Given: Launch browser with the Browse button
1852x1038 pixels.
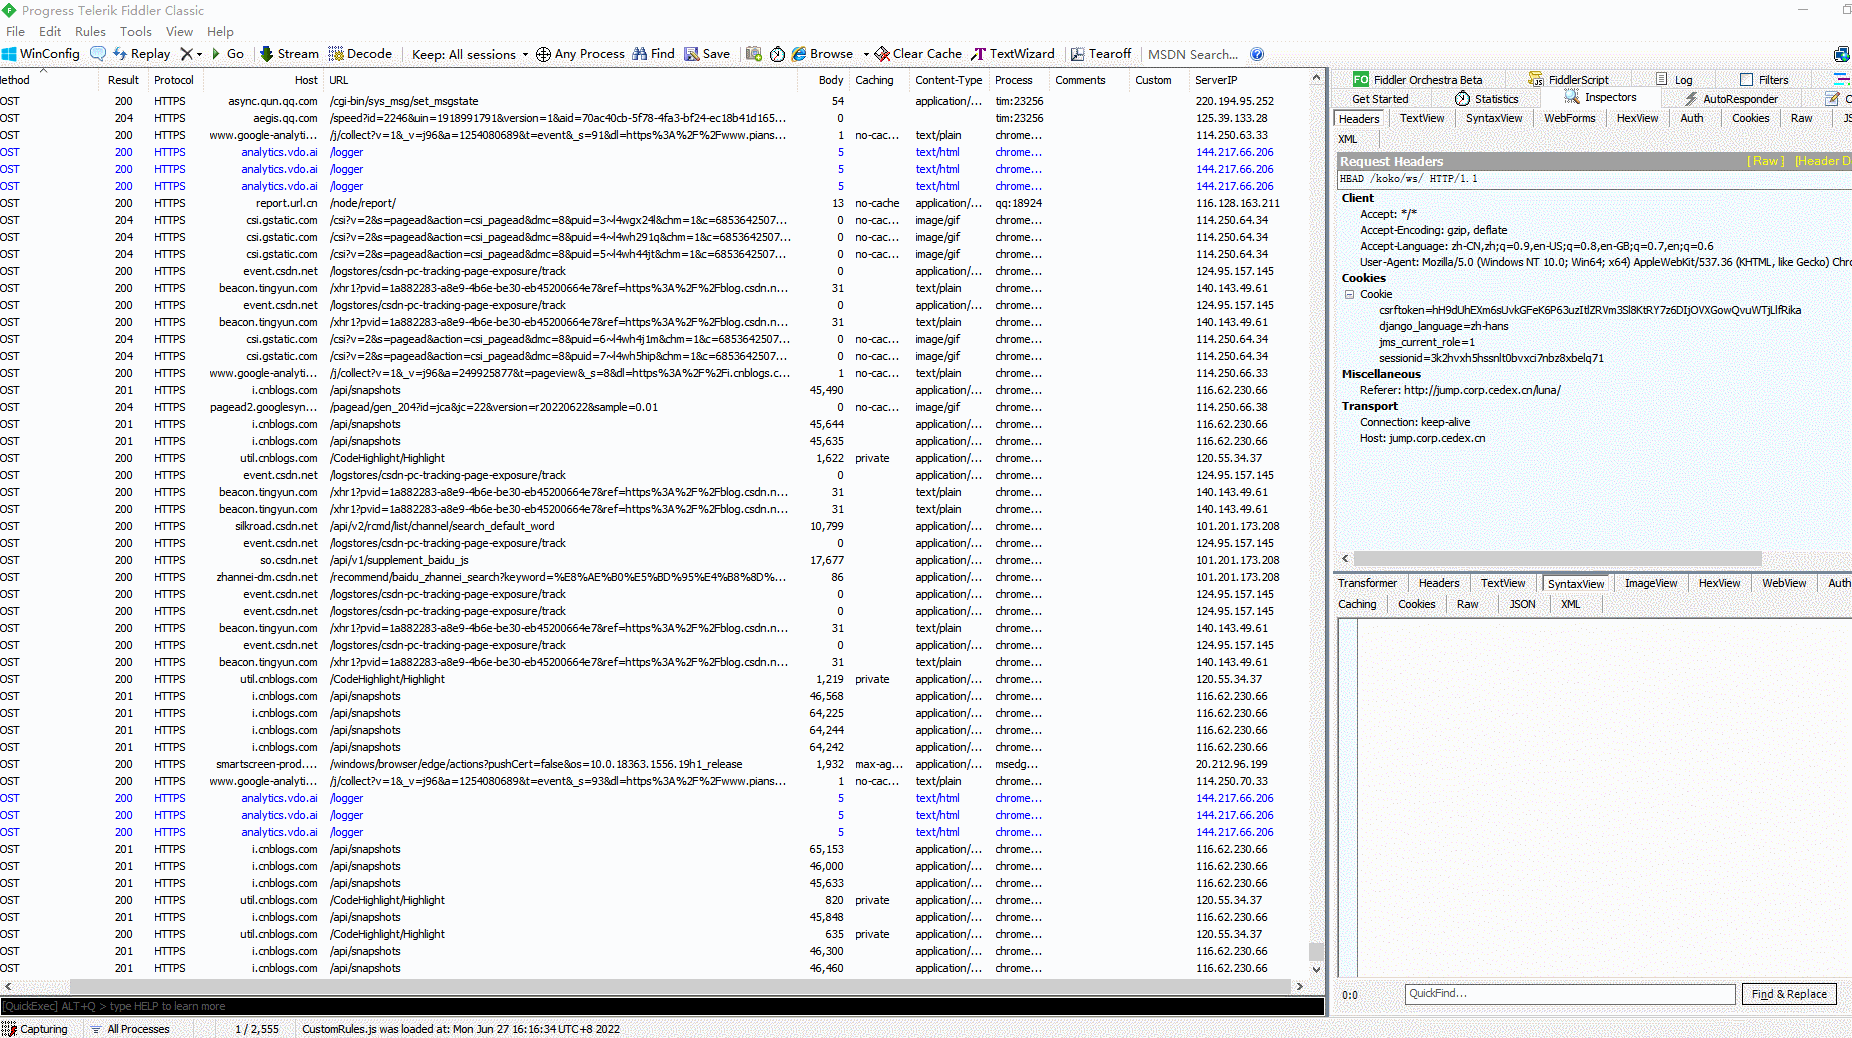Looking at the screenshot, I should (x=823, y=54).
